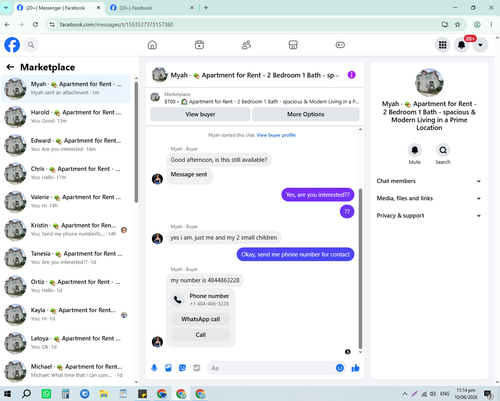Click the browser tab search dropdown
500x401 pixels.
(6, 8)
